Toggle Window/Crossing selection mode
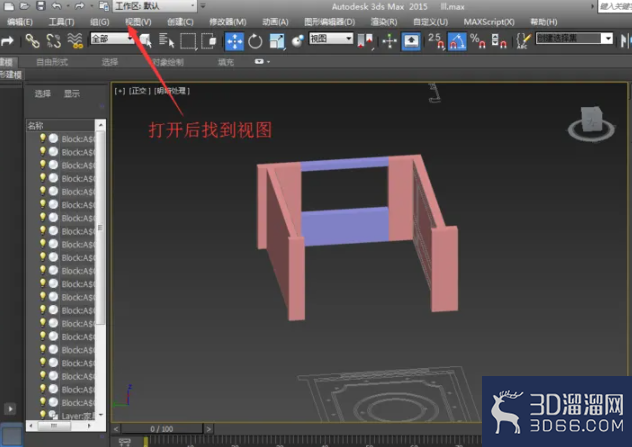 pos(209,41)
